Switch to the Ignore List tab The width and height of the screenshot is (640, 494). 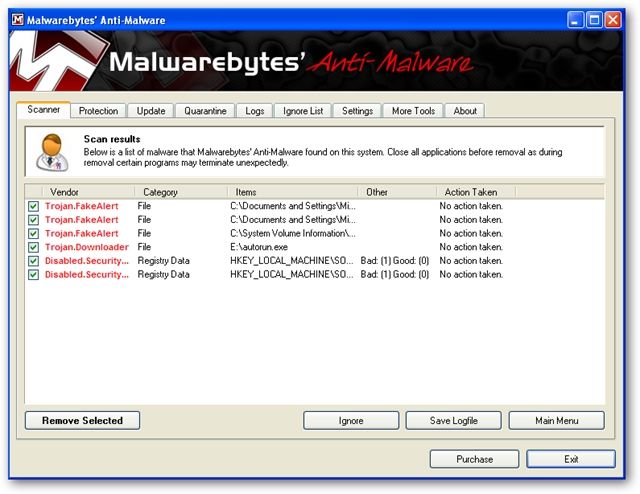tap(303, 111)
